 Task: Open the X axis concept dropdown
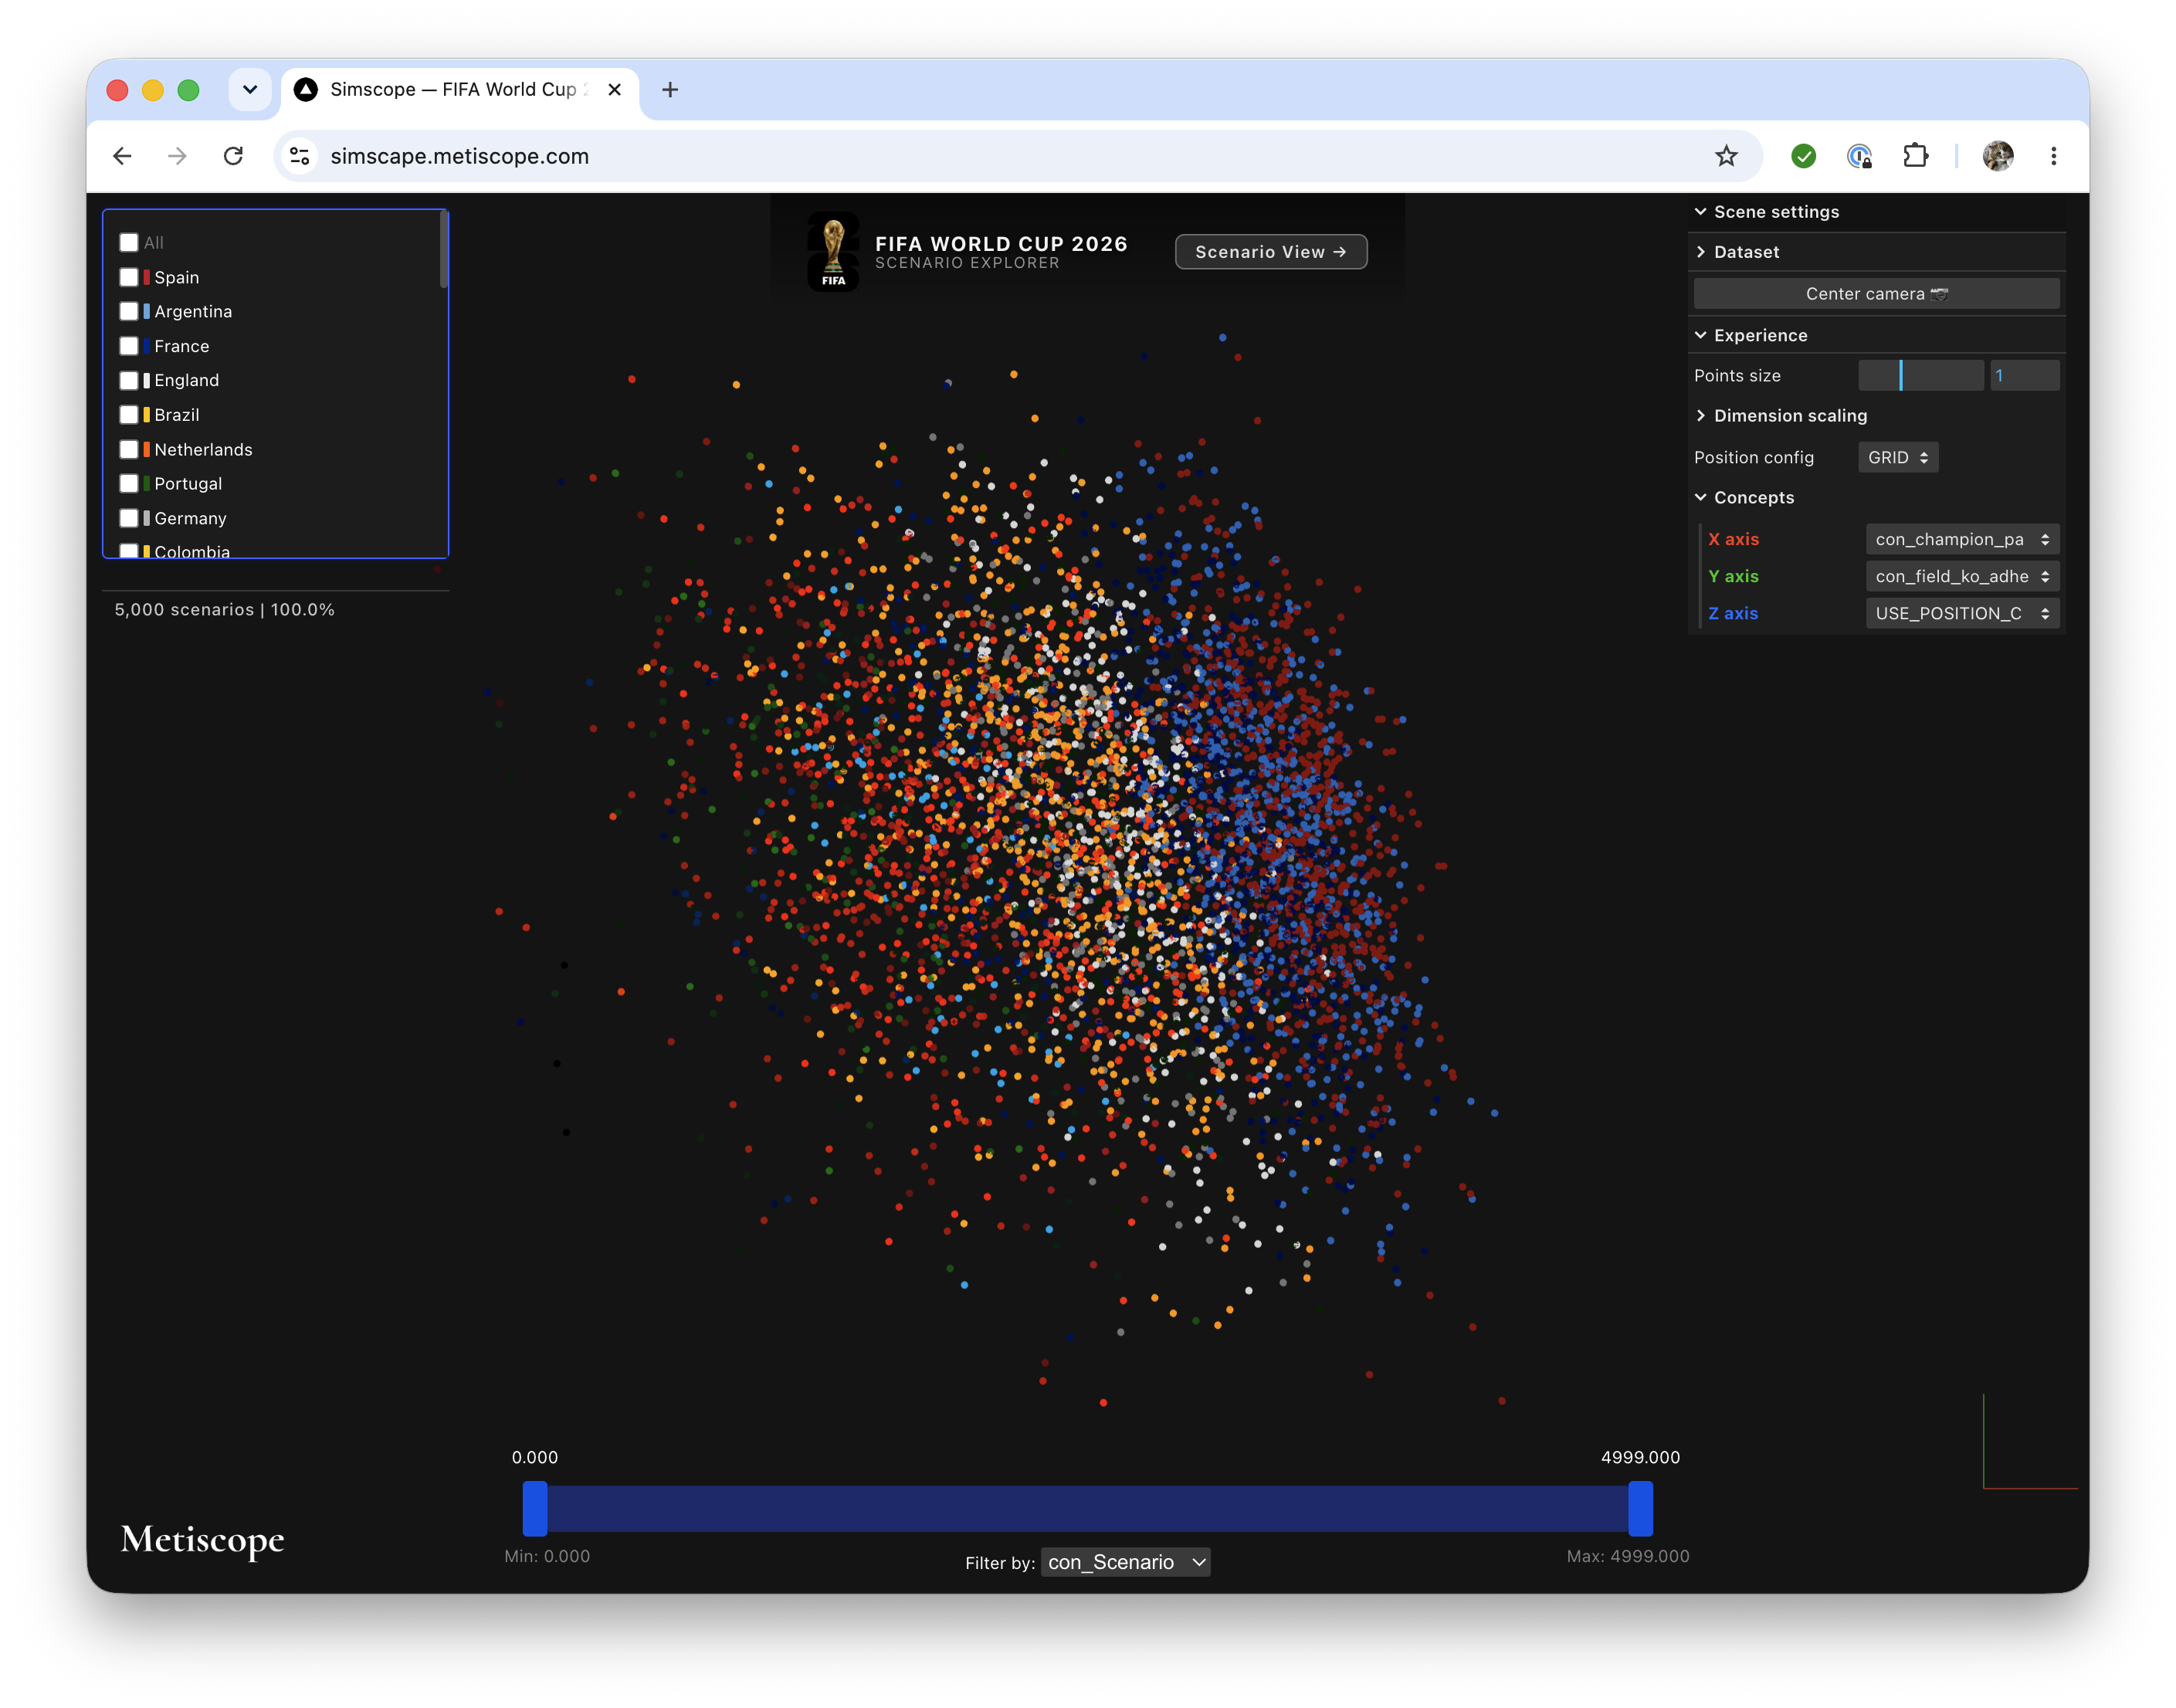[1962, 540]
